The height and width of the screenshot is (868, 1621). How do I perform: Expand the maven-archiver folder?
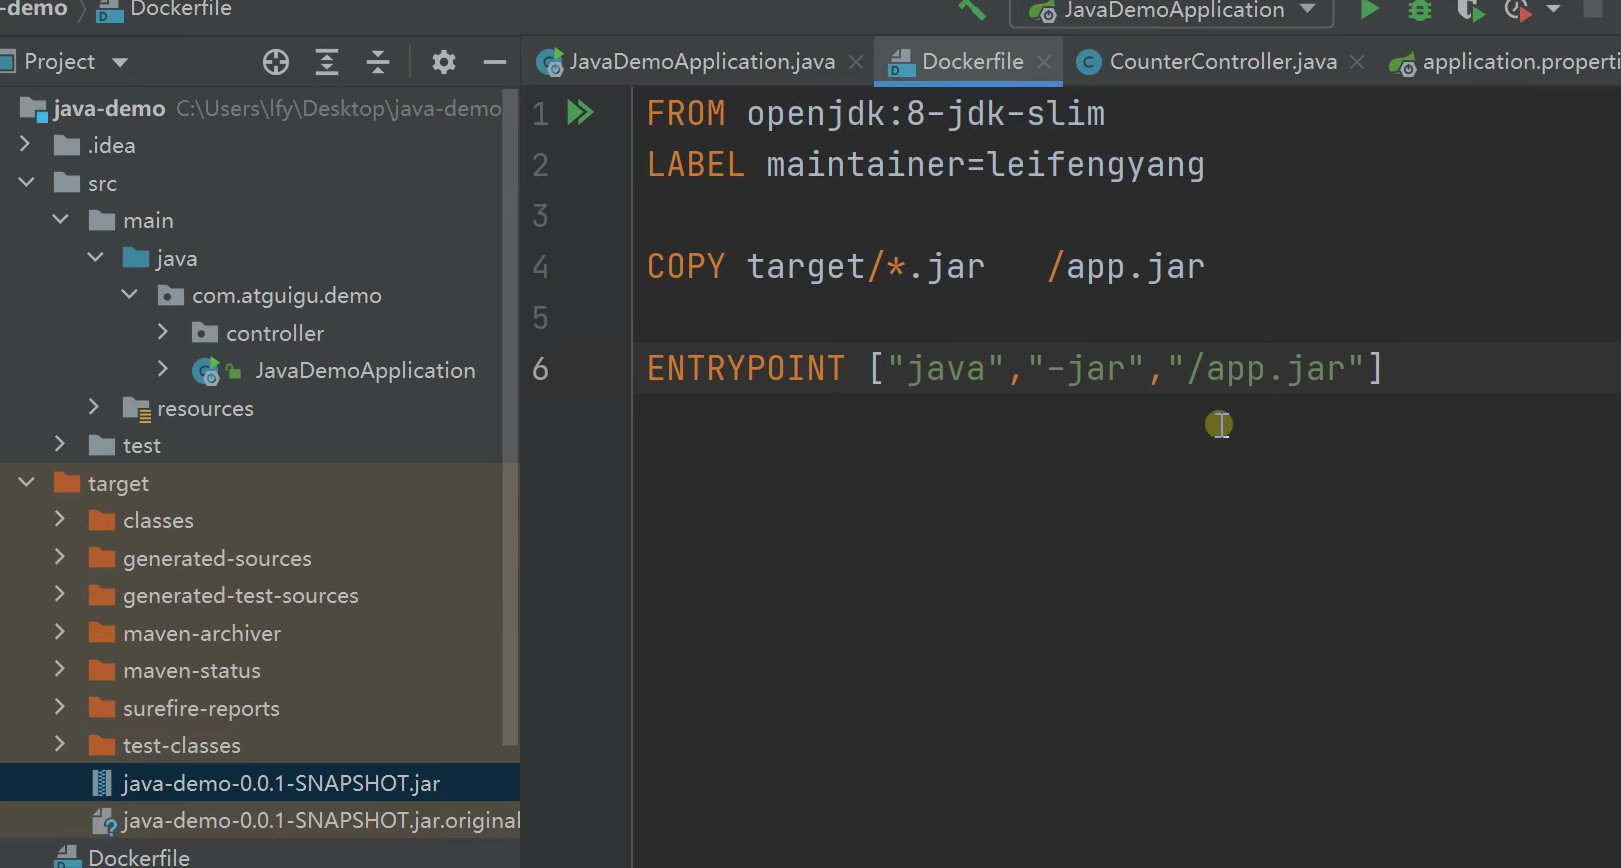click(60, 632)
